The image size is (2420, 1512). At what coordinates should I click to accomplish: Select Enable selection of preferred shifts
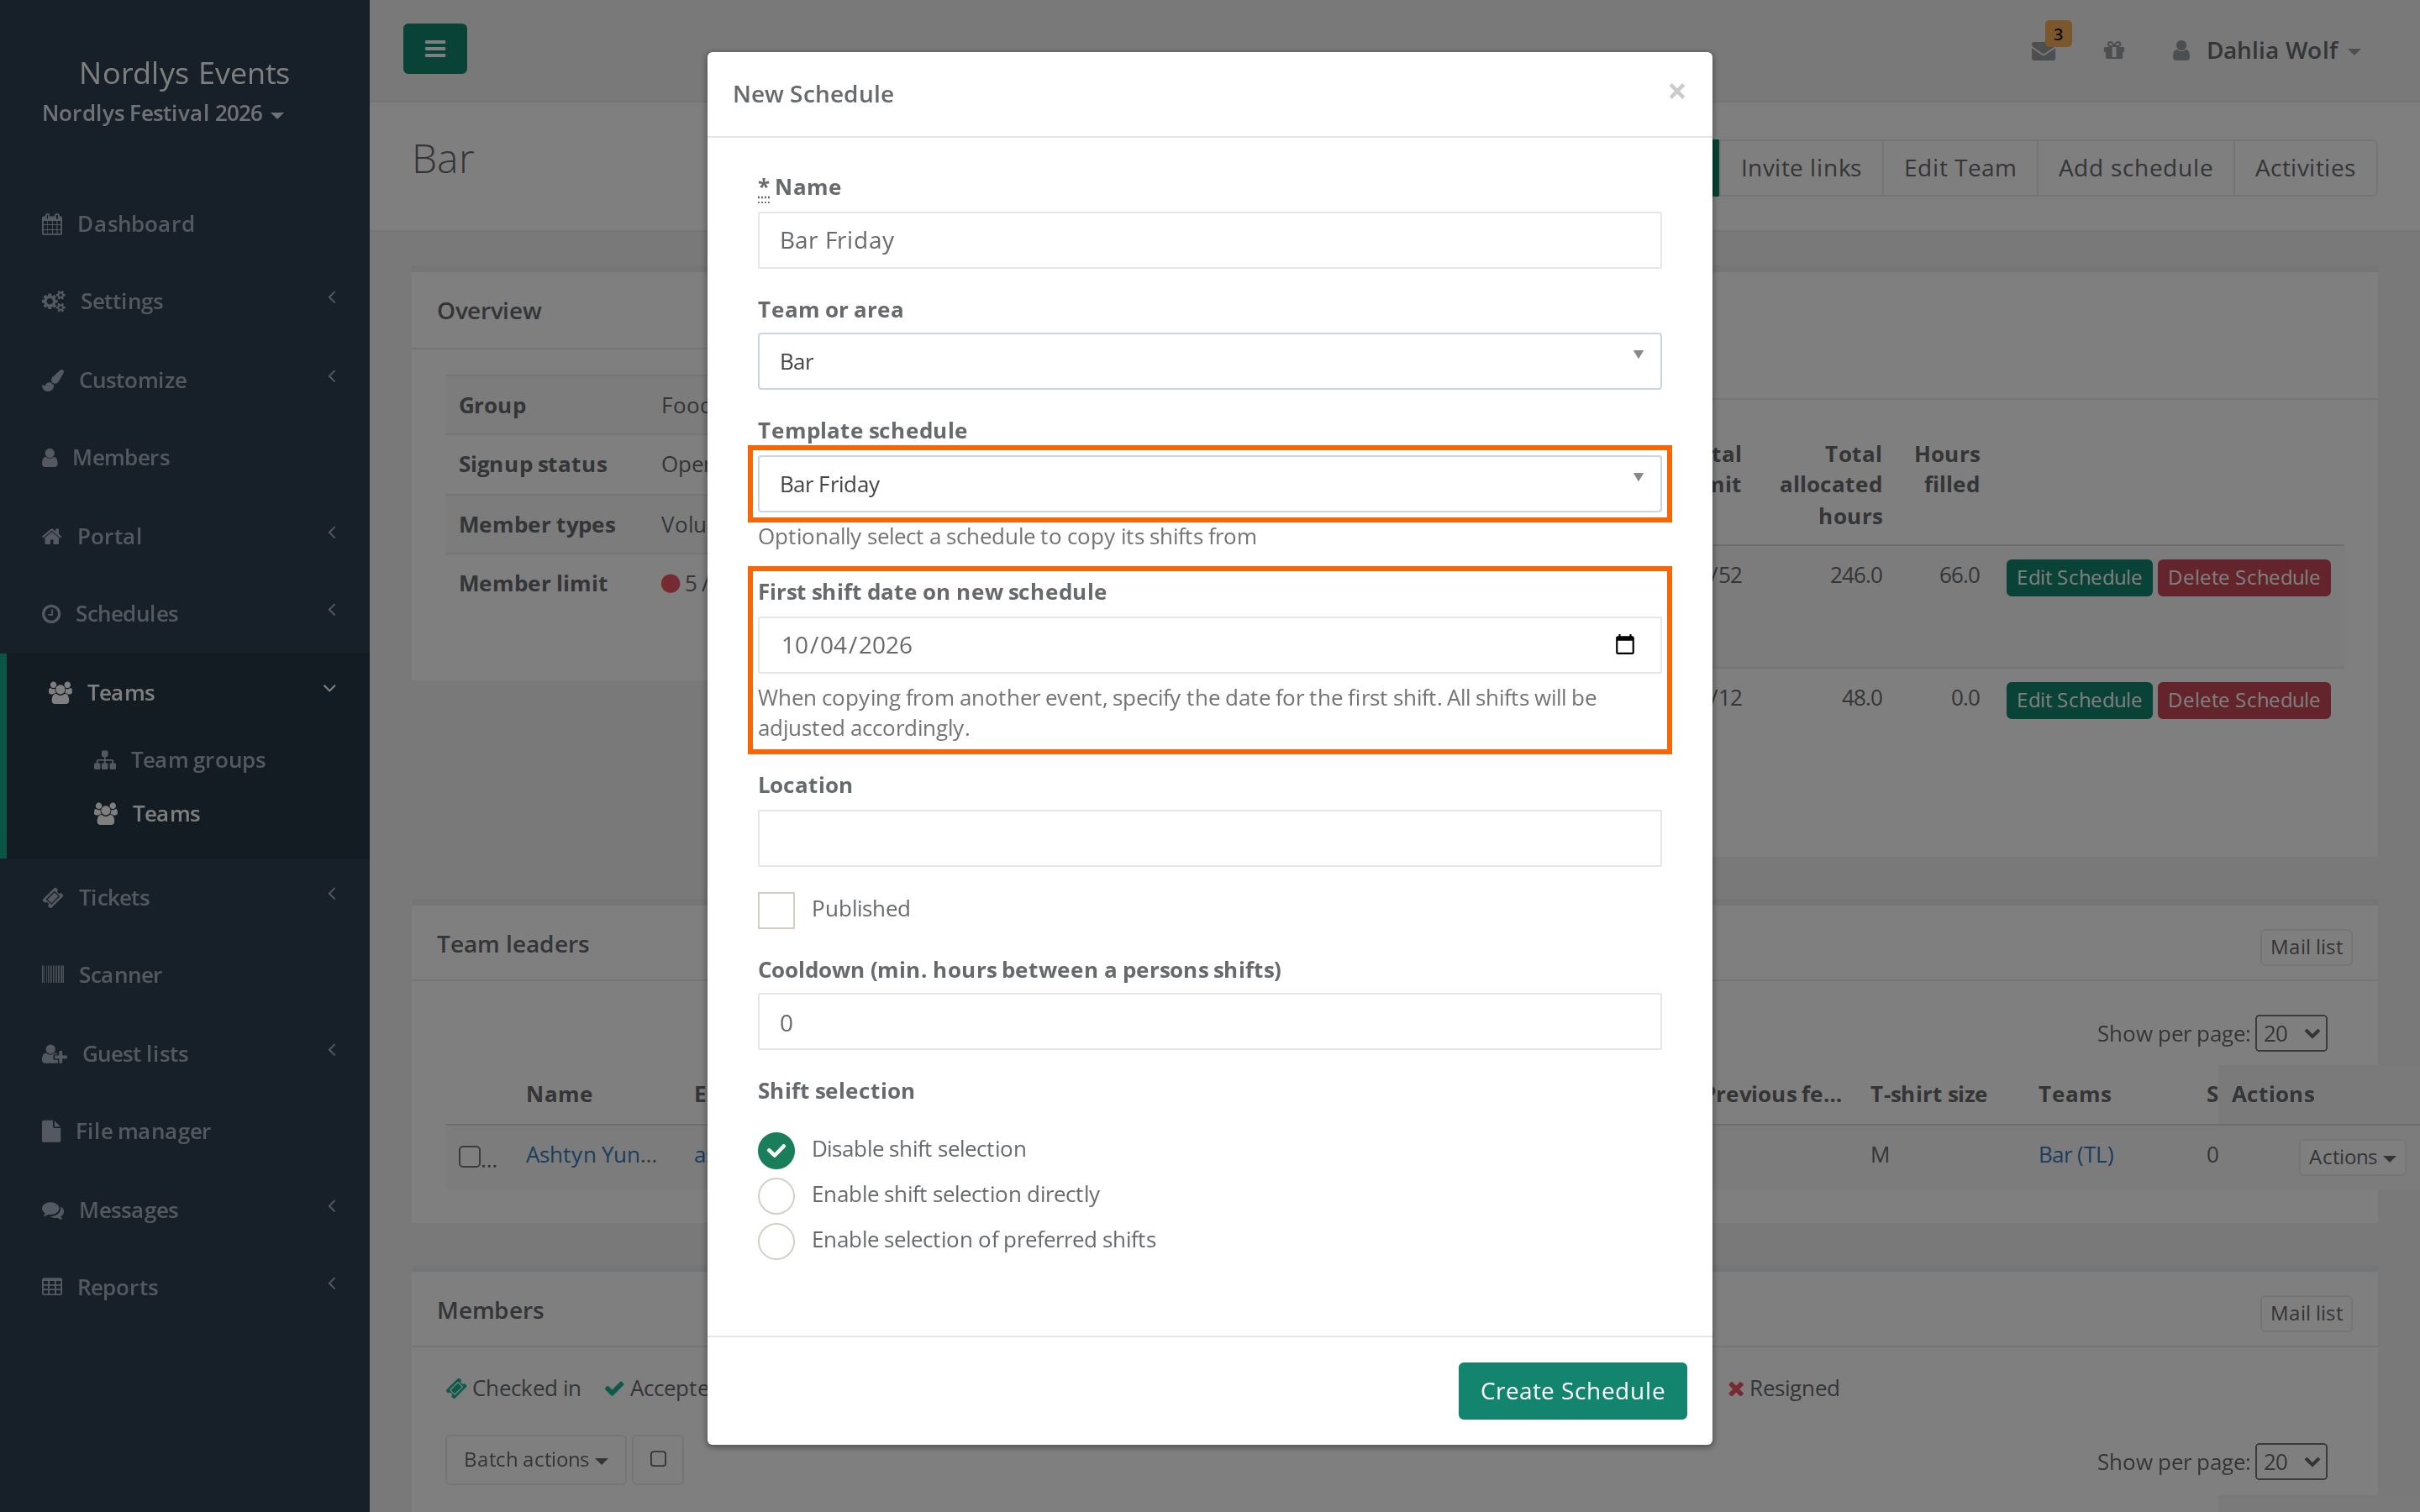click(776, 1240)
